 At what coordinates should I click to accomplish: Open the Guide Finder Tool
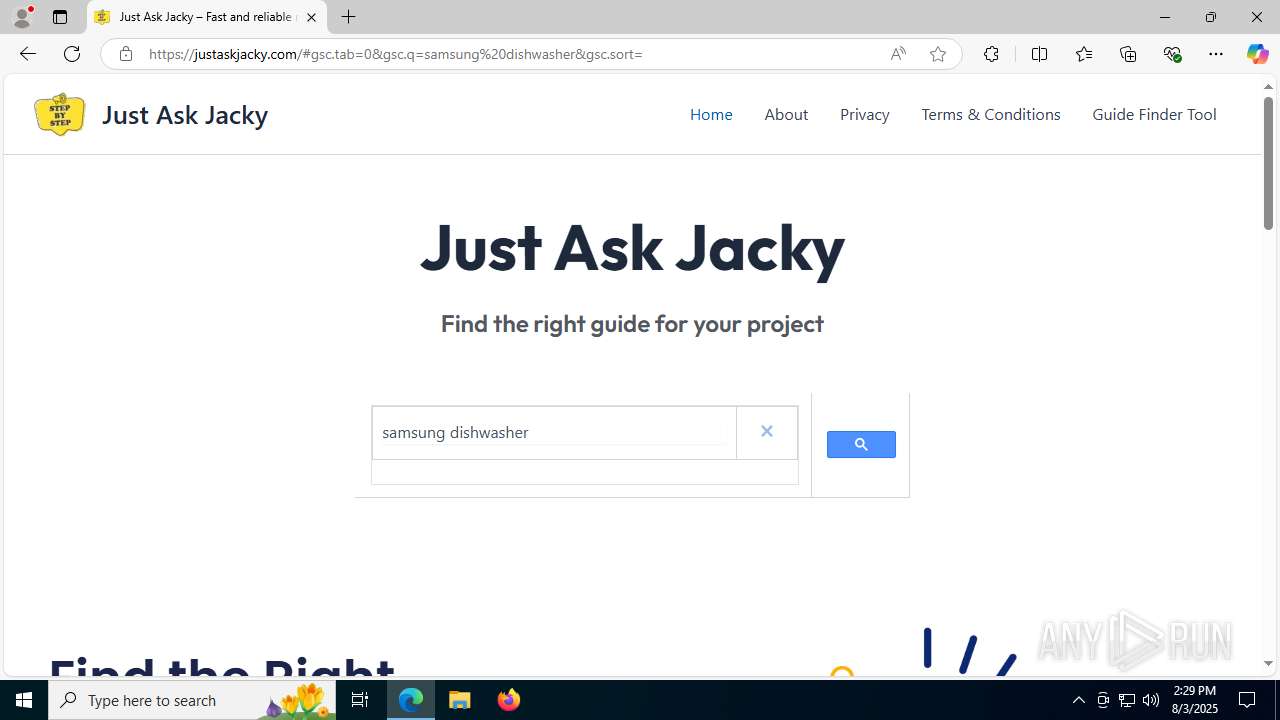pos(1154,114)
